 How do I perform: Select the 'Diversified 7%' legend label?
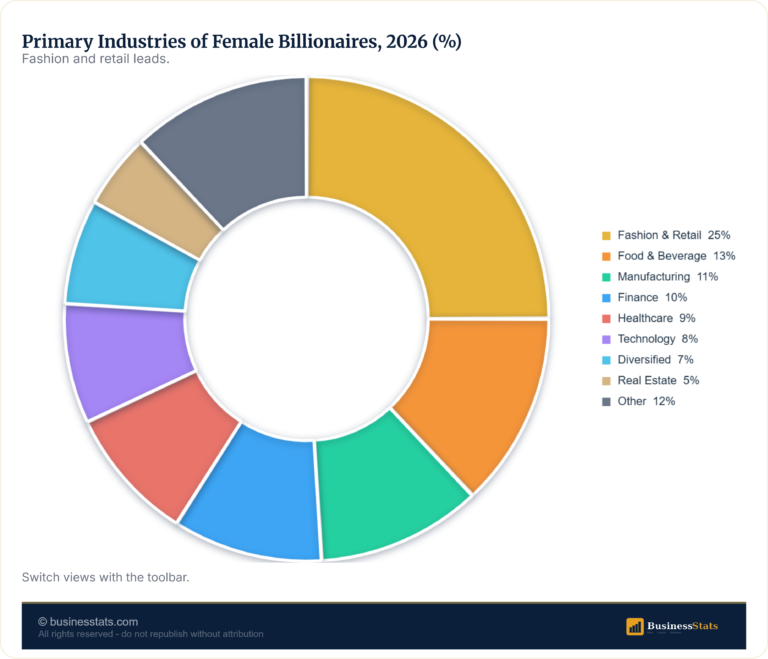655,360
